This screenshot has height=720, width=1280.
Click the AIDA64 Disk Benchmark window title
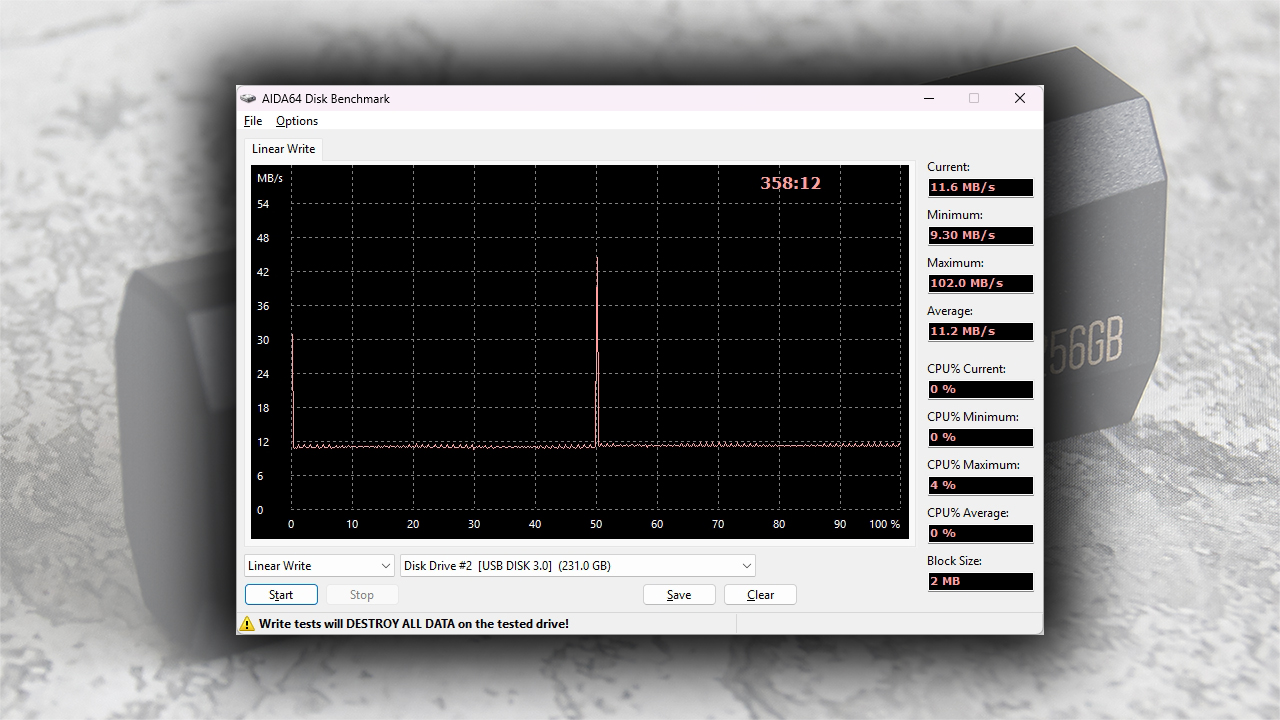[x=326, y=98]
